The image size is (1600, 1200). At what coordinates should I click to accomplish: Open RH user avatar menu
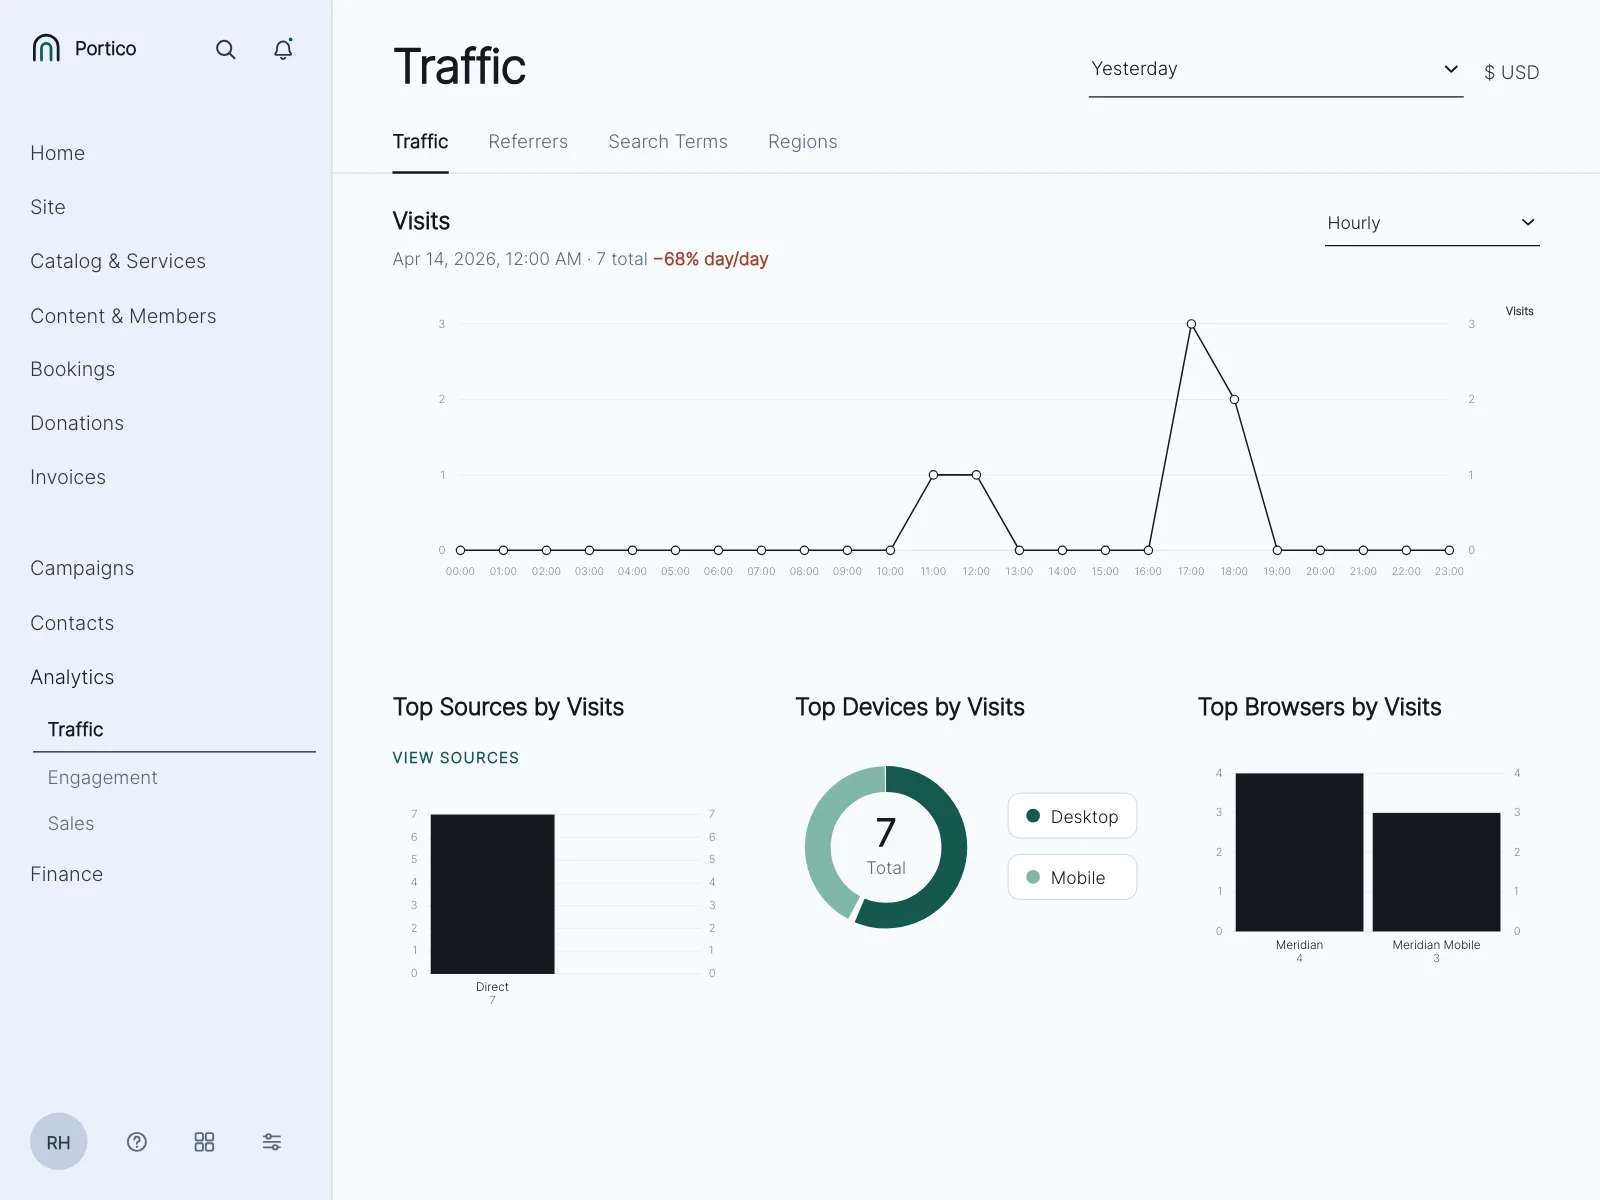pos(59,1142)
